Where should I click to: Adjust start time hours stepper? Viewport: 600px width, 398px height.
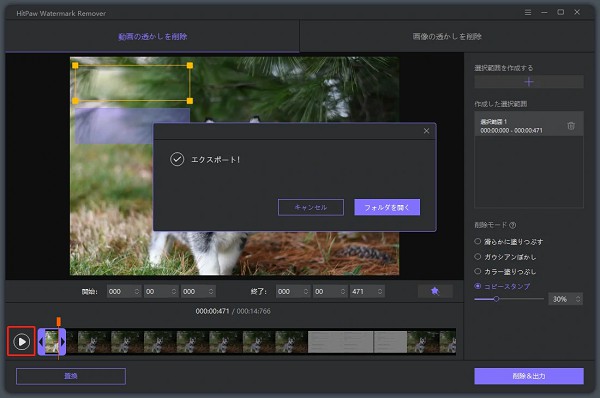pyautogui.click(x=137, y=292)
